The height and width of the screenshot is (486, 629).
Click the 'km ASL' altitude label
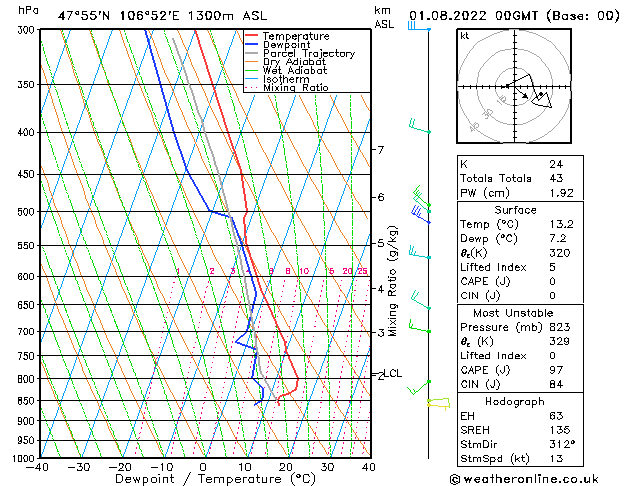(x=384, y=17)
